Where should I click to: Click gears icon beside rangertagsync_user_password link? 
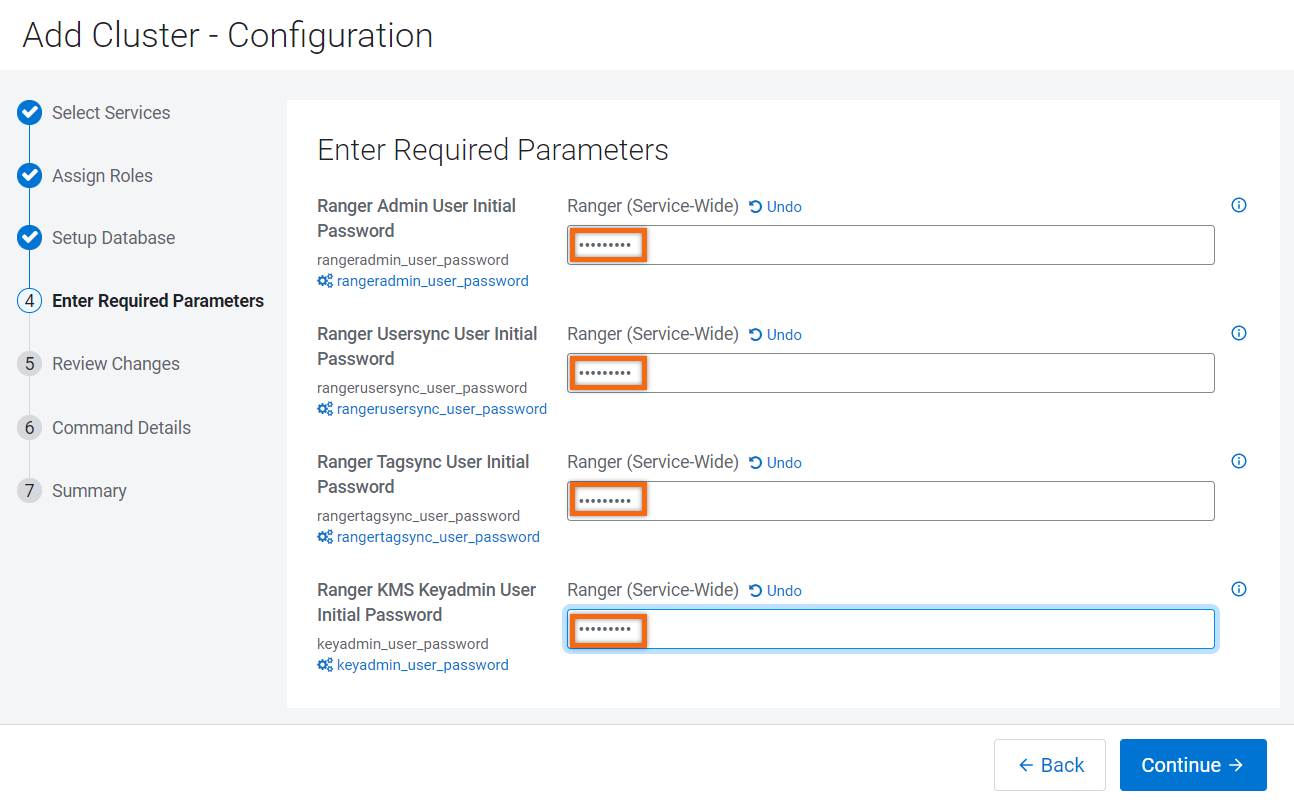(x=325, y=537)
